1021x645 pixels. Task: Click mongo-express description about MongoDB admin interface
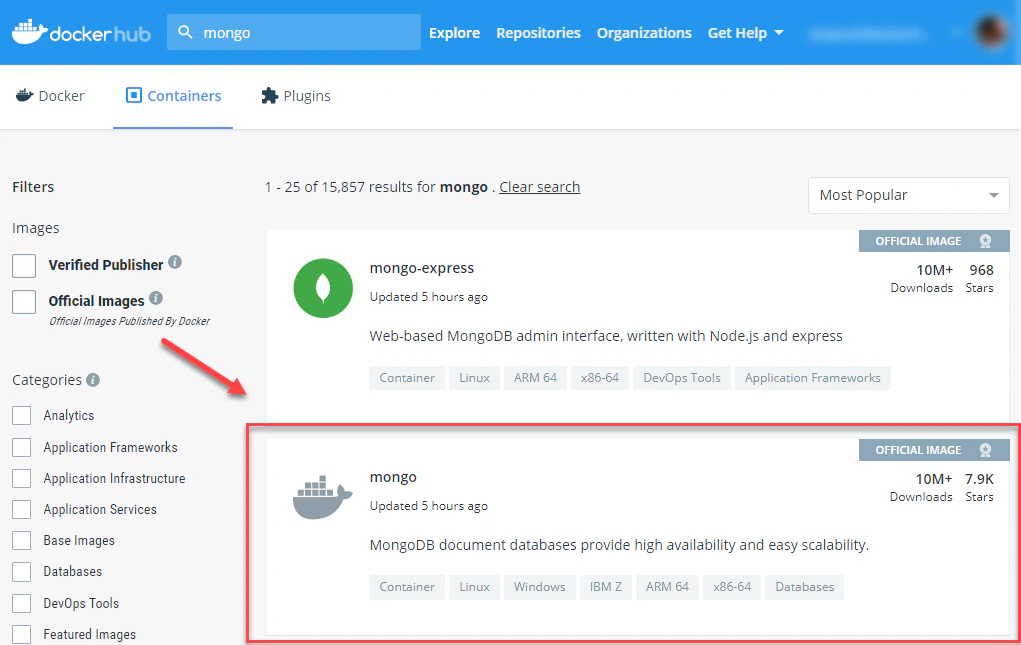(606, 336)
